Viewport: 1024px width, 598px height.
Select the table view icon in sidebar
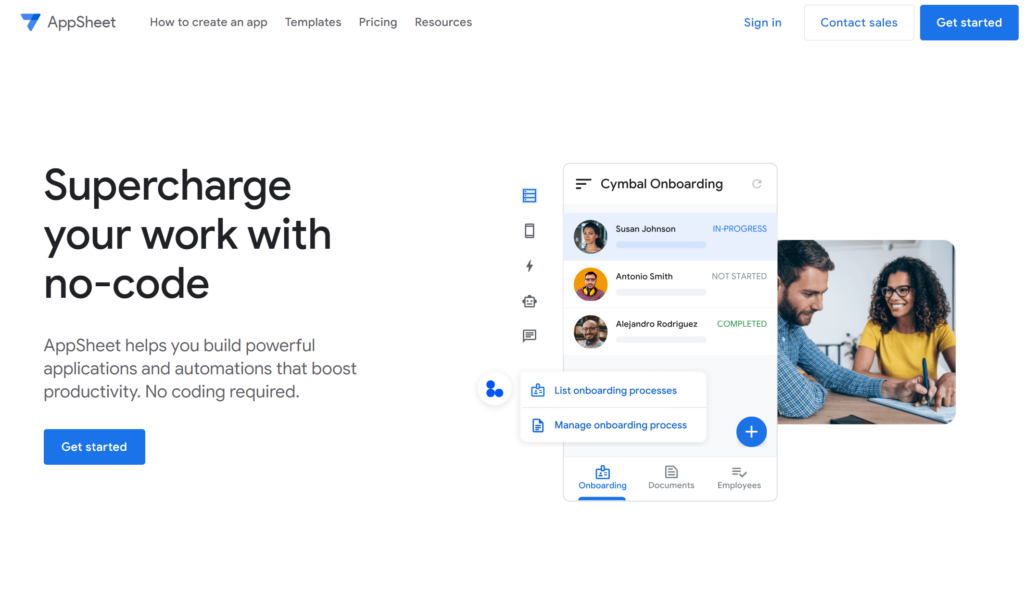tap(529, 196)
